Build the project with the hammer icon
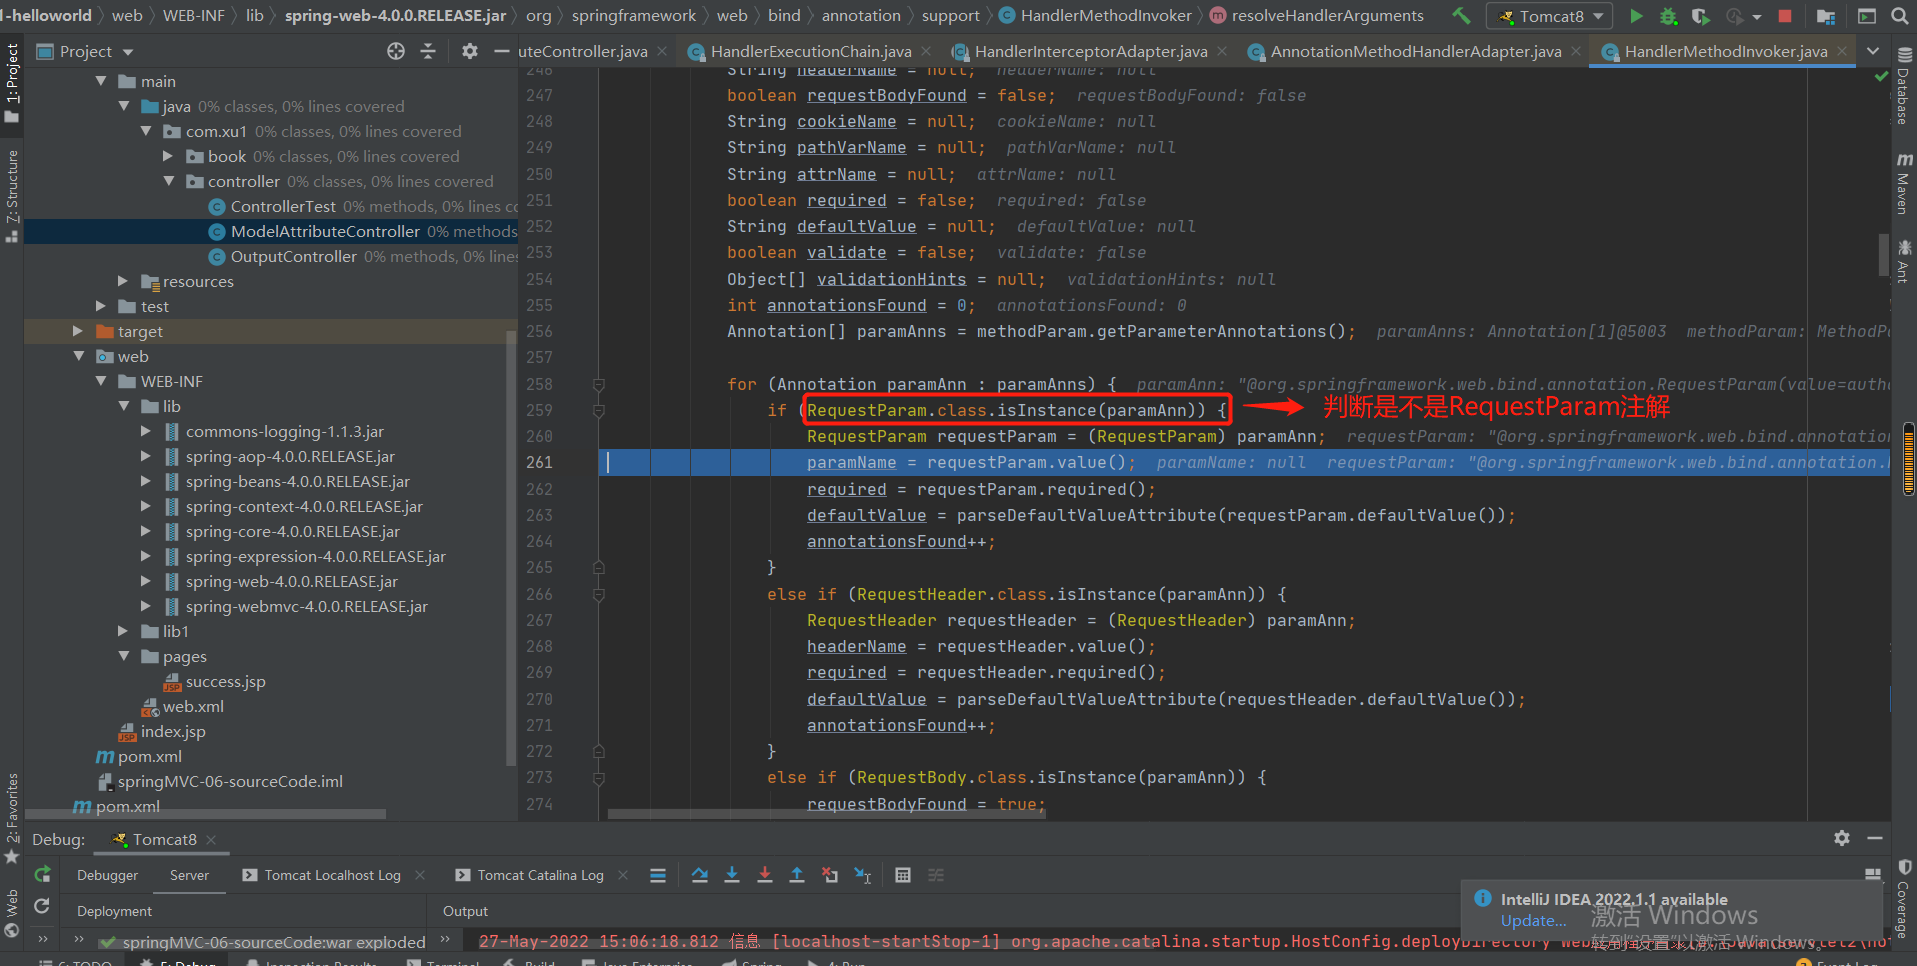The height and width of the screenshot is (966, 1917). coord(1462,16)
